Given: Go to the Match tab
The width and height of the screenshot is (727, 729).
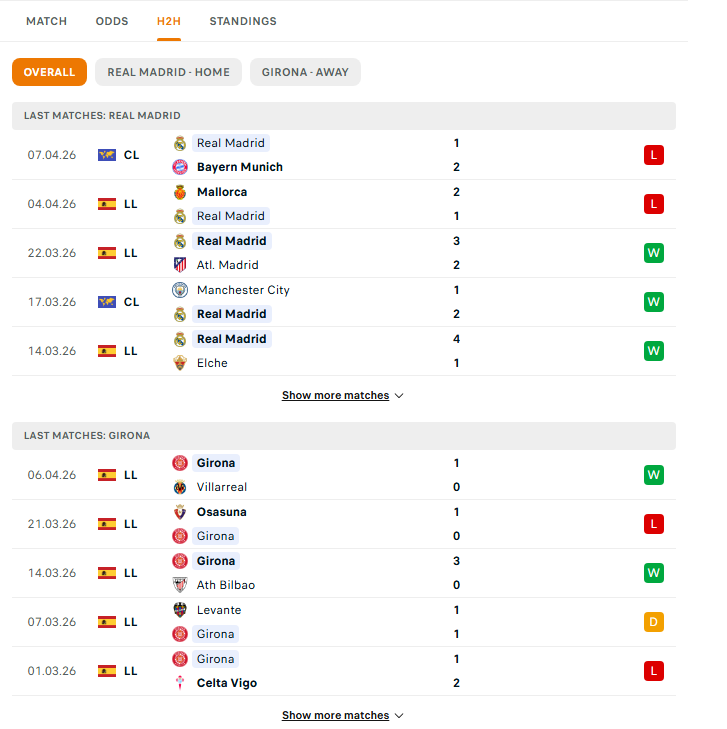Looking at the screenshot, I should 47,21.
